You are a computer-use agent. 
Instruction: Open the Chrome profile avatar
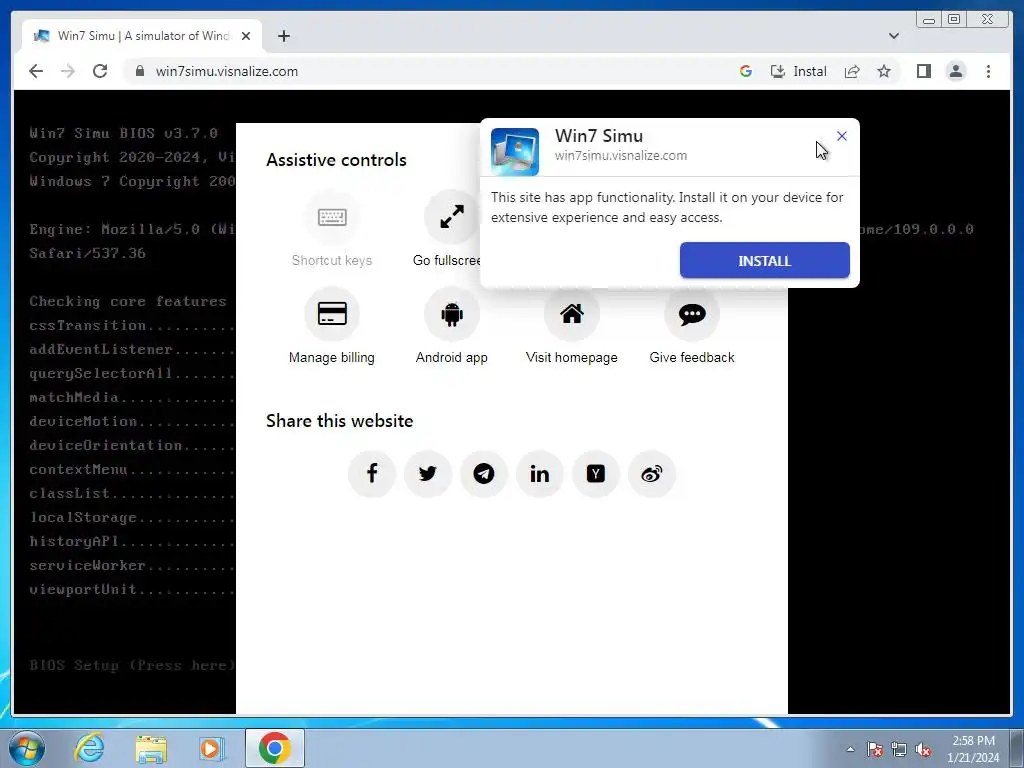956,71
